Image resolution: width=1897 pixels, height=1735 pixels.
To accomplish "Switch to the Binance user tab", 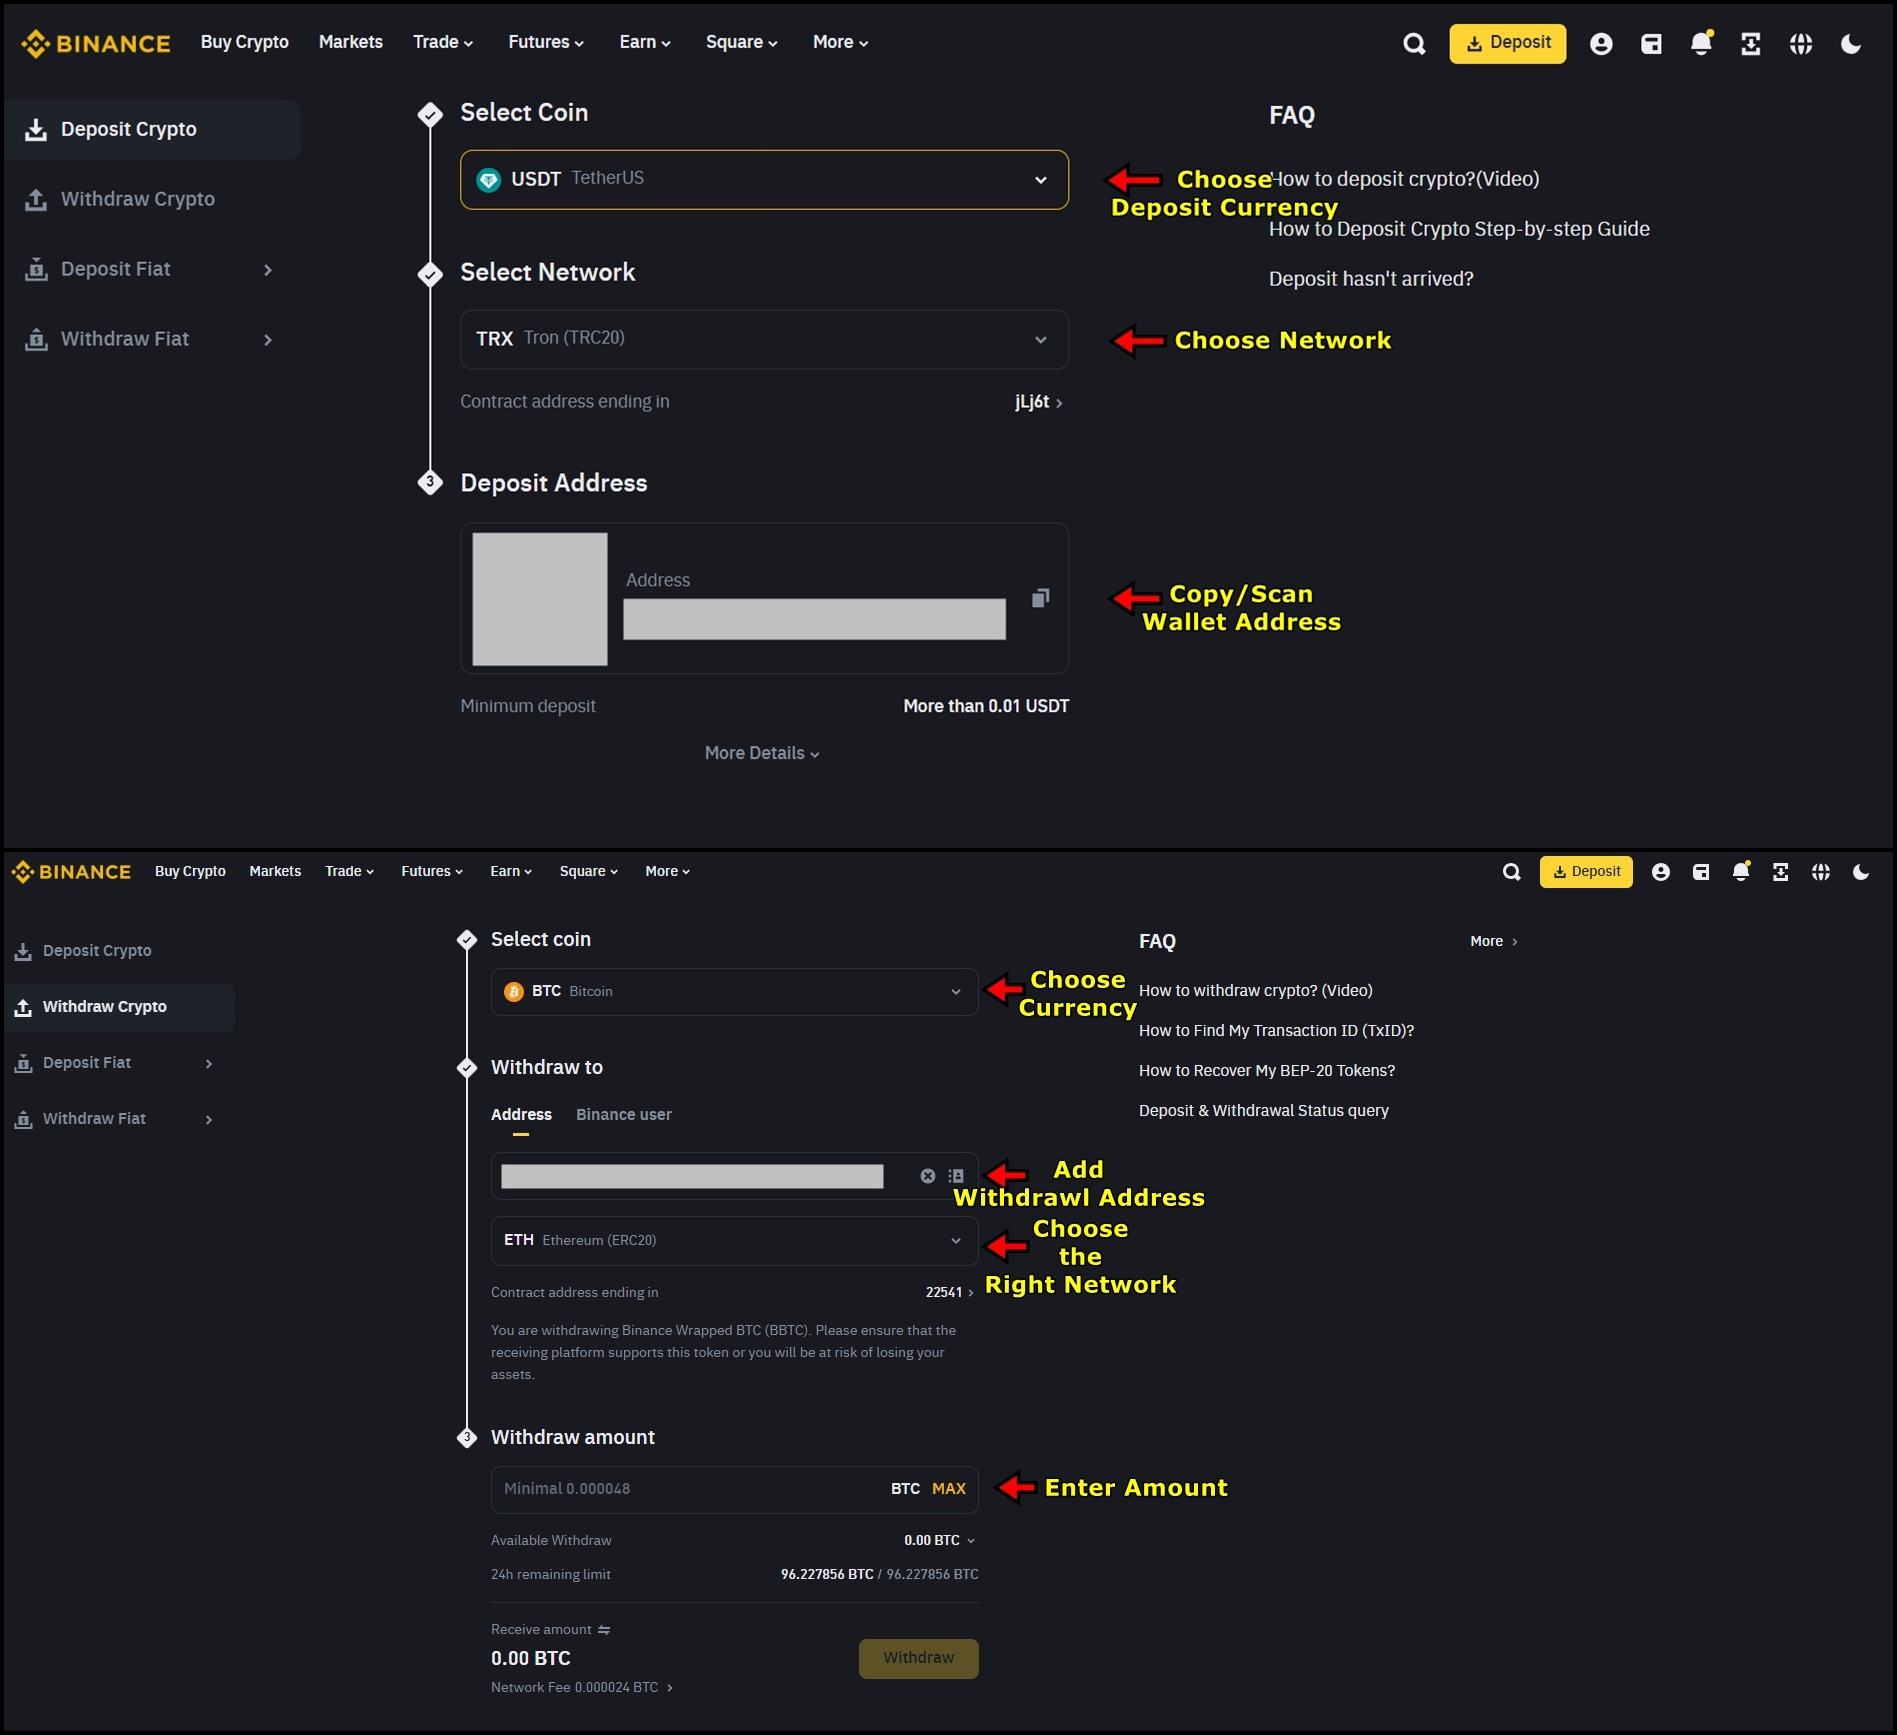I will pos(624,1115).
